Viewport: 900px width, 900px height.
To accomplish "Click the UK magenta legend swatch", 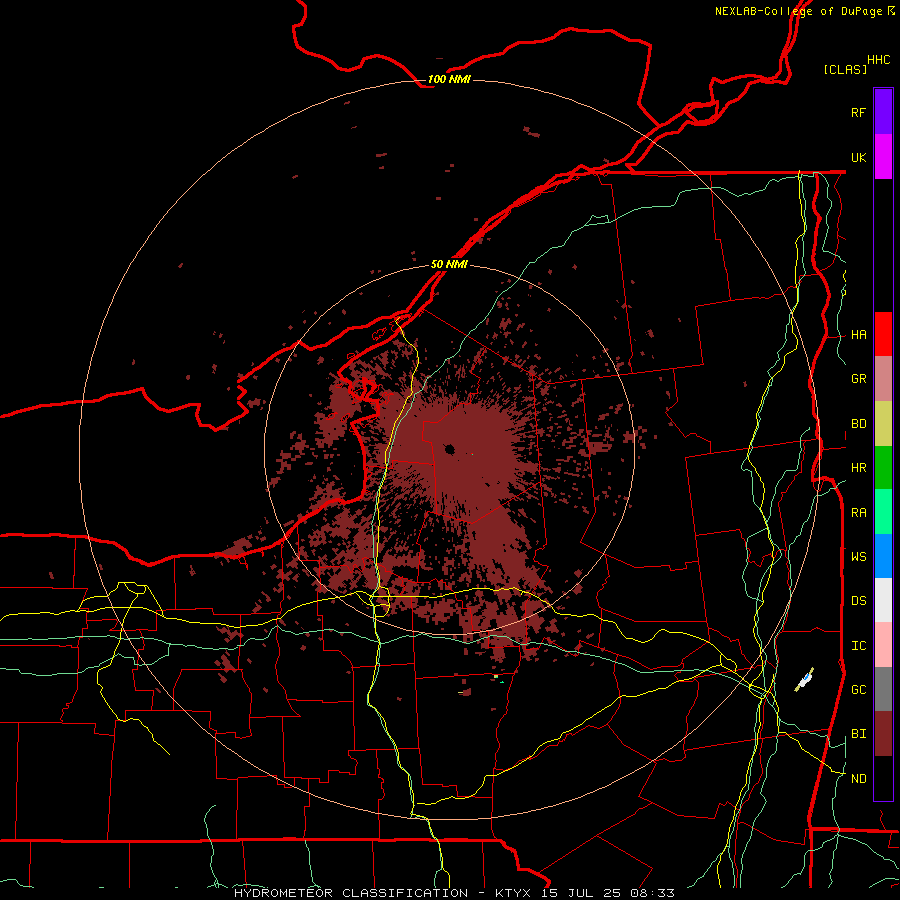I will 883,157.
